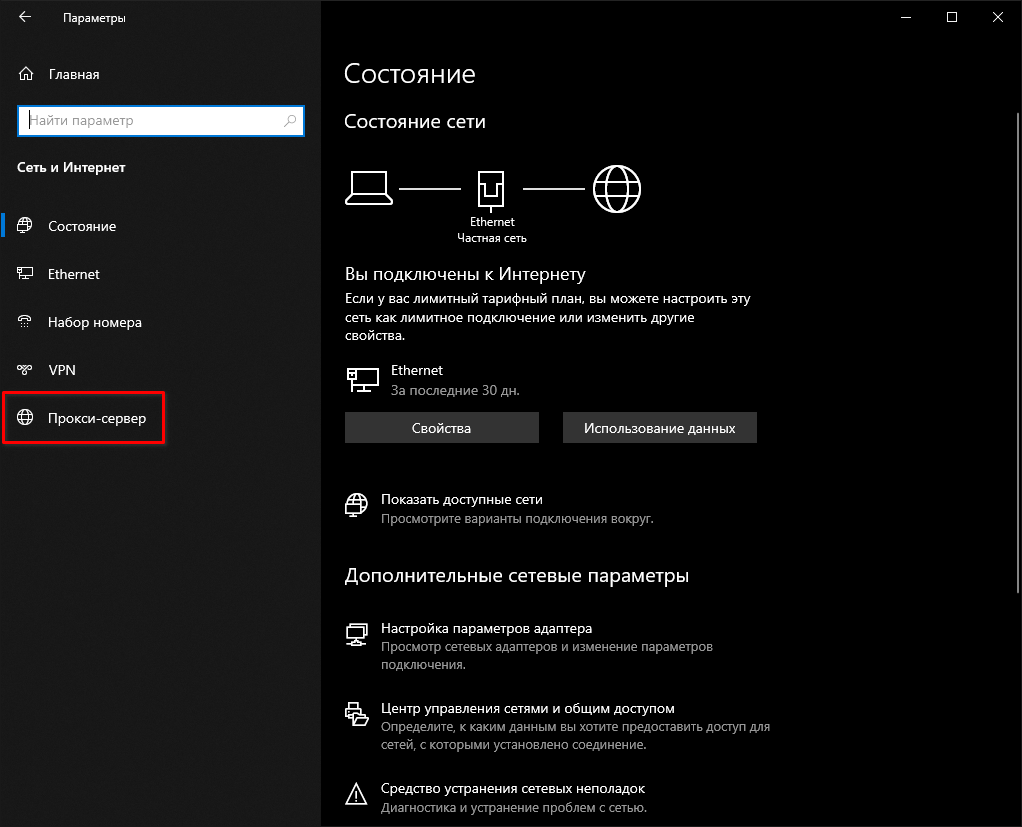Click the vertical scrollbar on the right
Viewport: 1022px width, 827px height.
click(x=1017, y=352)
